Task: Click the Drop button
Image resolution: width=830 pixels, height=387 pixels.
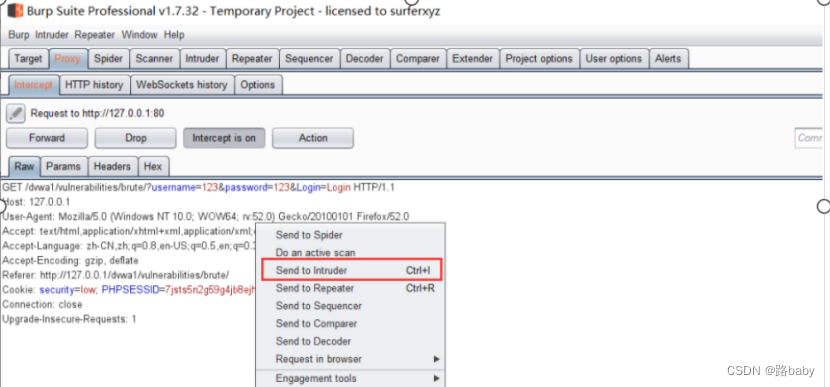Action: (x=136, y=138)
